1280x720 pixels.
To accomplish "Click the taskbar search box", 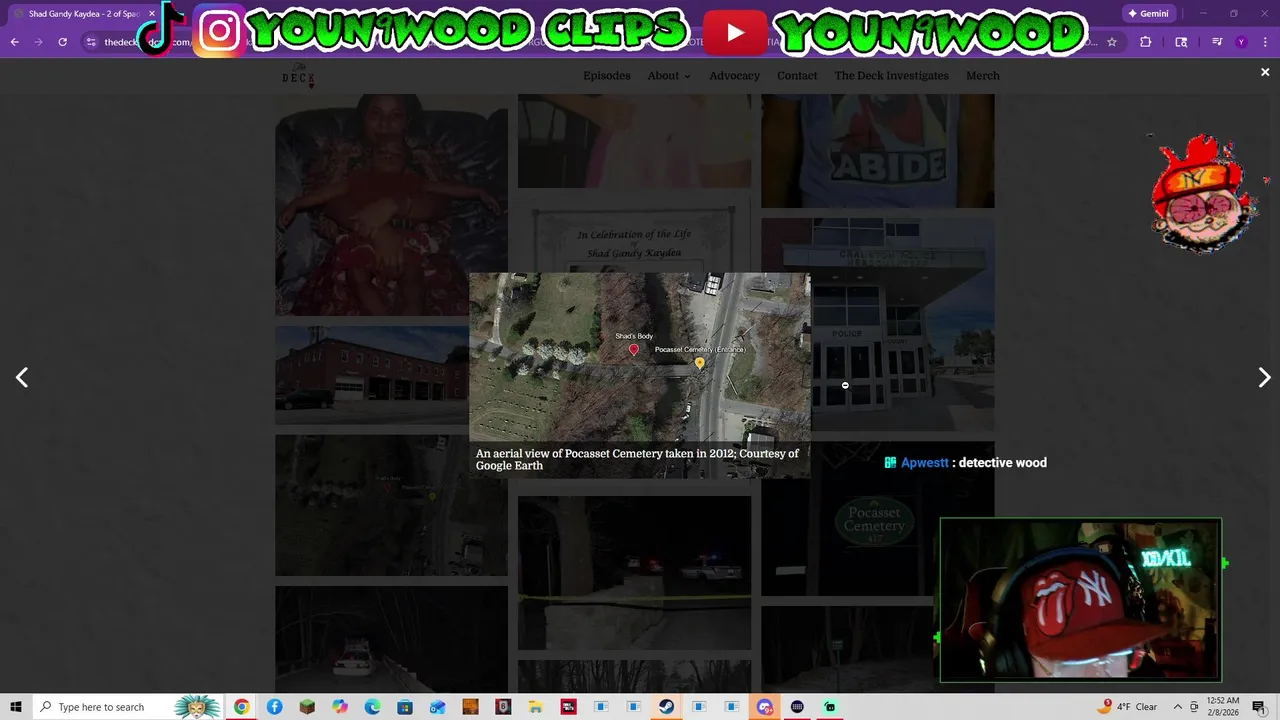I will [x=128, y=707].
